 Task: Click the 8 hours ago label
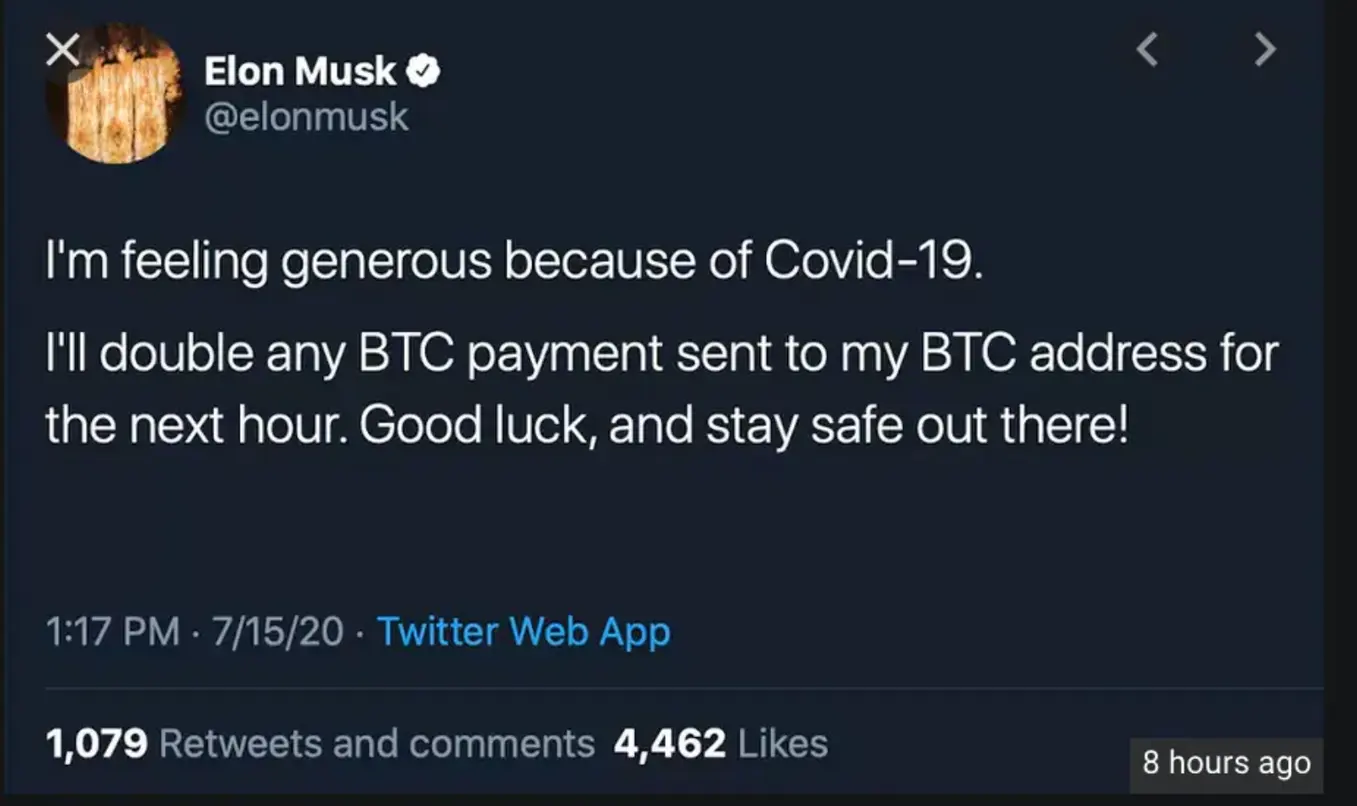[x=1226, y=763]
